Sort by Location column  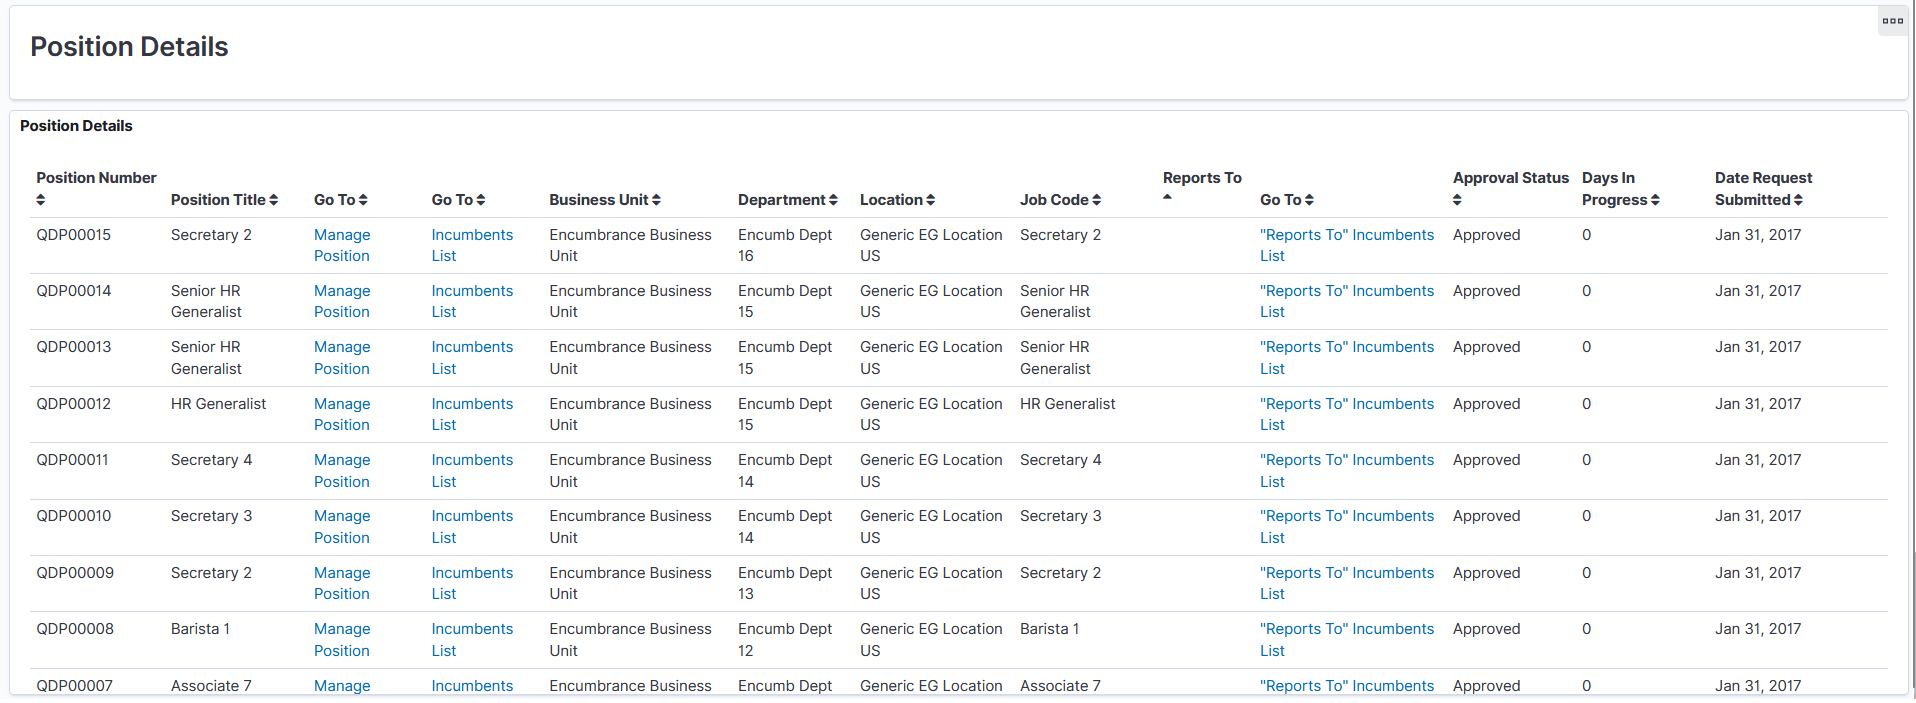point(930,200)
